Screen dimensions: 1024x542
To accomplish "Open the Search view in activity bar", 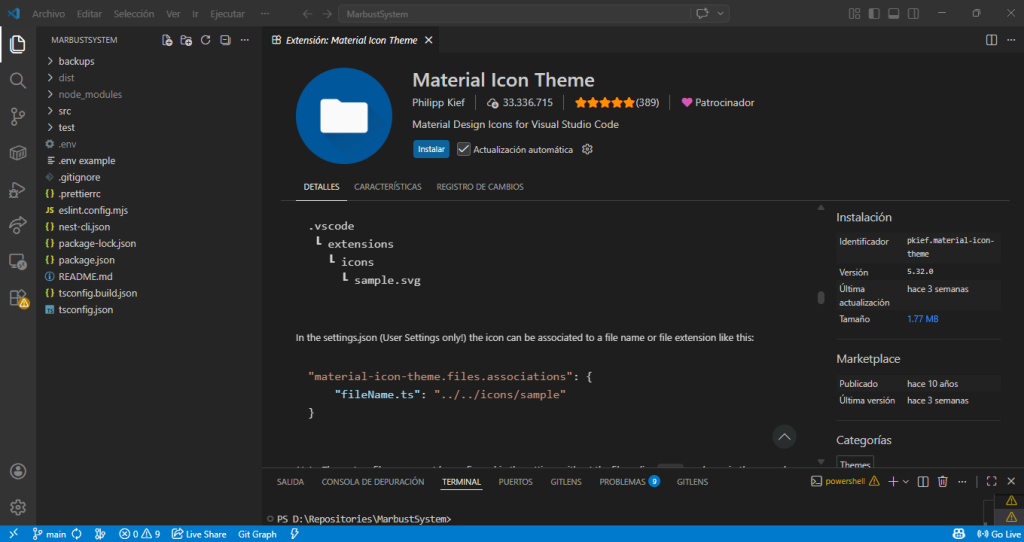I will [18, 81].
